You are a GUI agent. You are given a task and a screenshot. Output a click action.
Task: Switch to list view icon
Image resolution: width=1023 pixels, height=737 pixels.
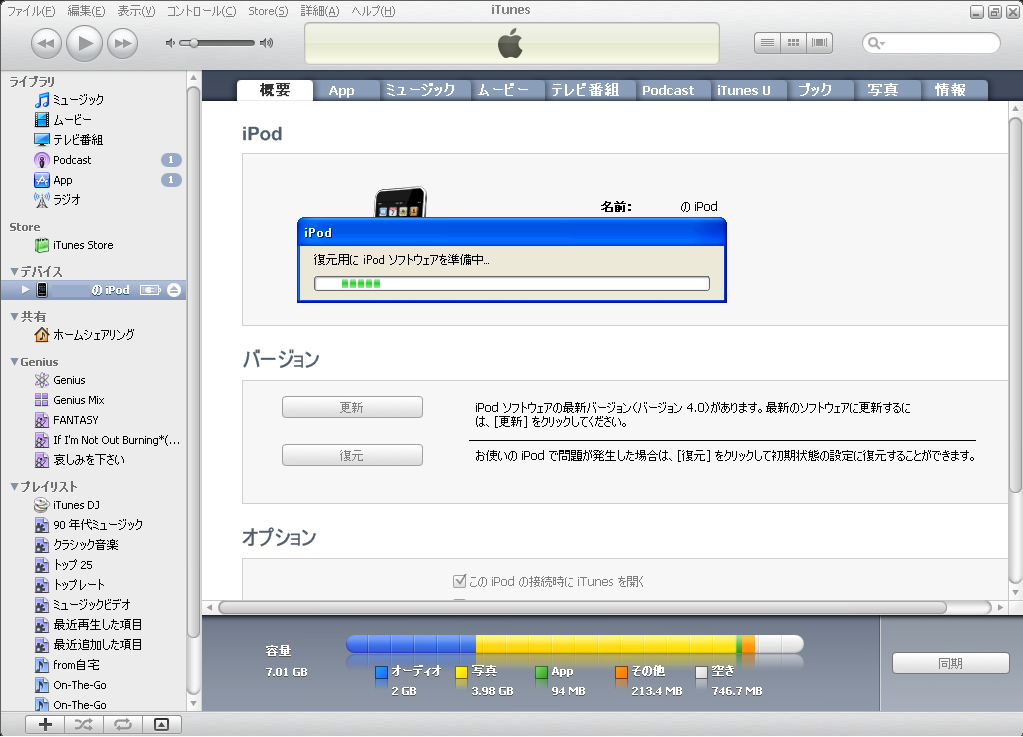click(x=767, y=43)
